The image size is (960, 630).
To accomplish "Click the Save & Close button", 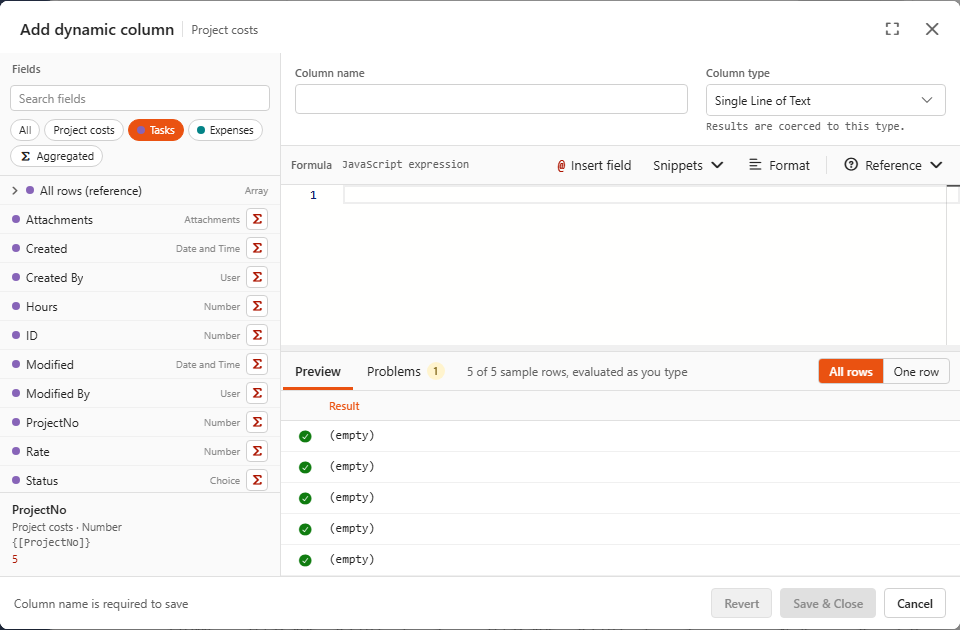I will [828, 604].
